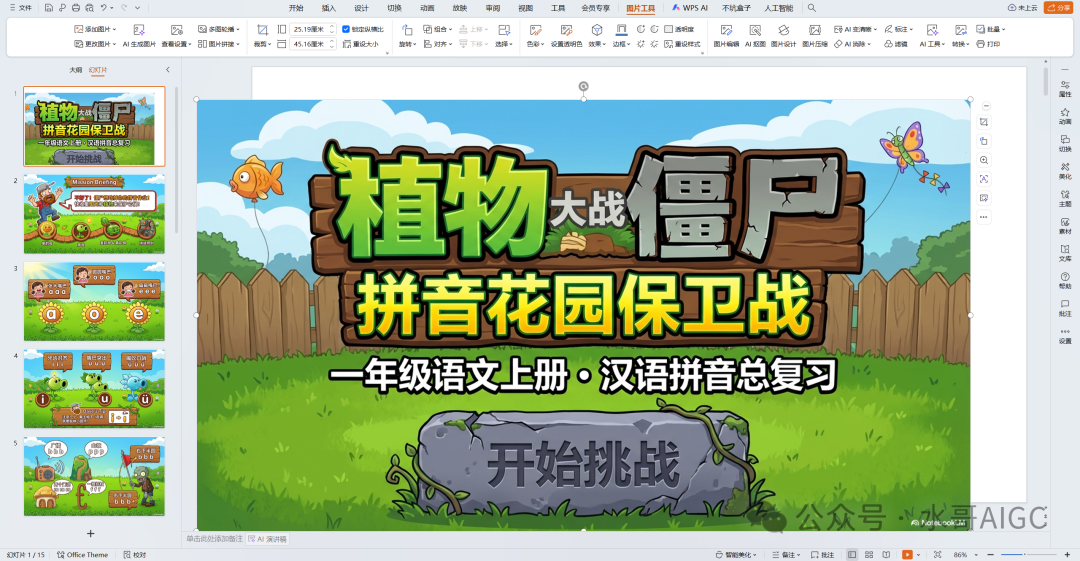The width and height of the screenshot is (1080, 561).
Task: Click the zoom magnifier icon beside the image
Action: 984,160
